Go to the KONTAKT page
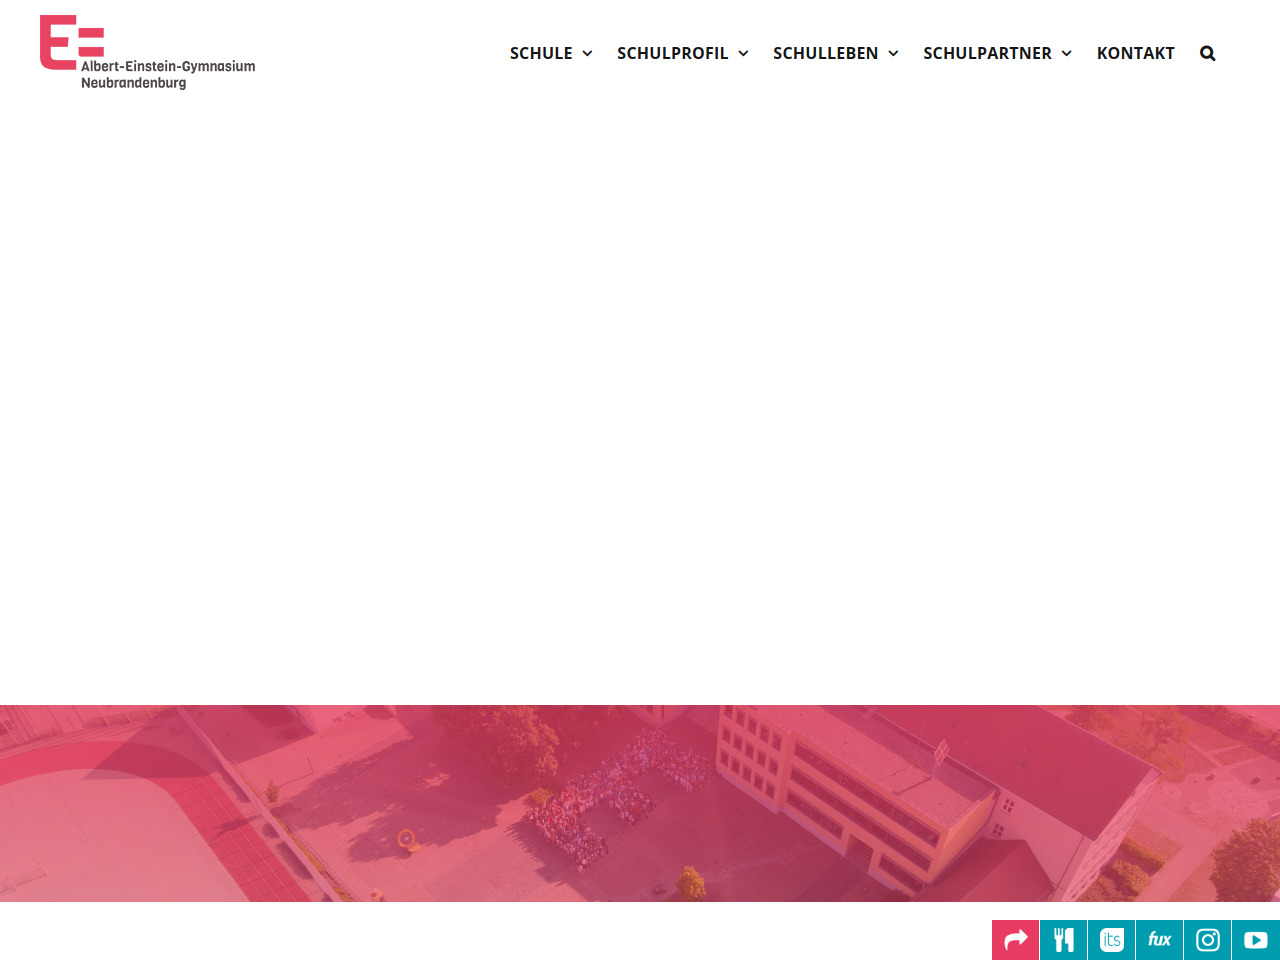 (x=1135, y=54)
